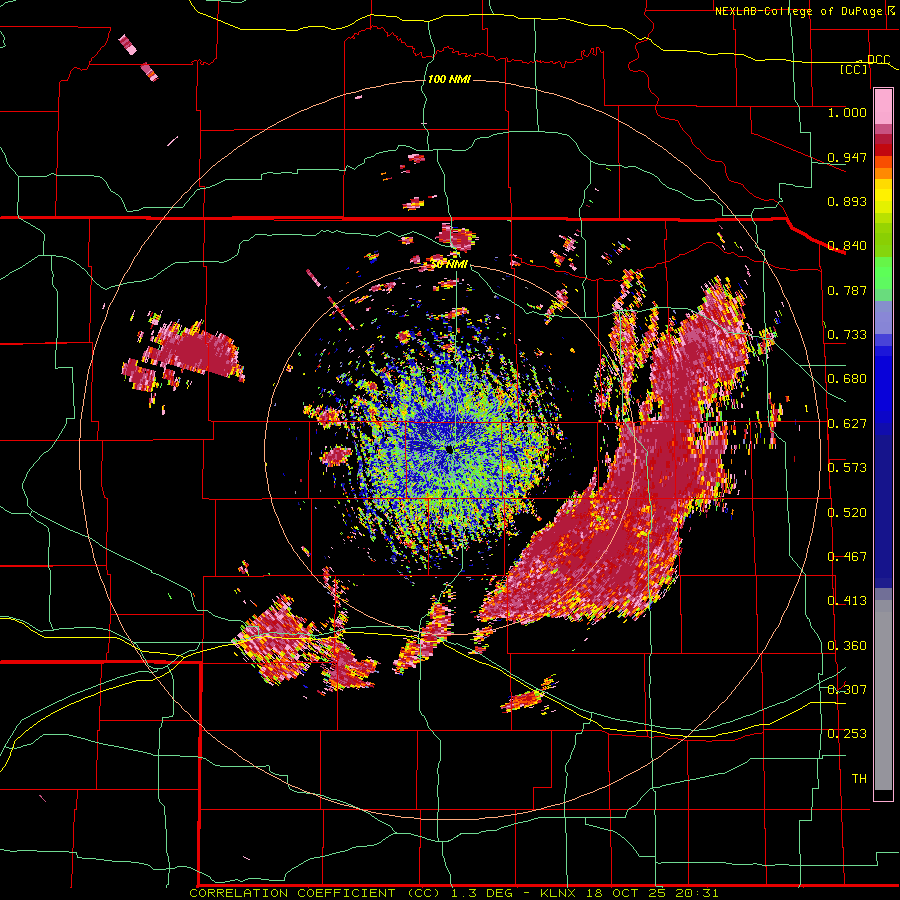Click the 0.787 scale value
The width and height of the screenshot is (900, 900).
pyautogui.click(x=847, y=290)
